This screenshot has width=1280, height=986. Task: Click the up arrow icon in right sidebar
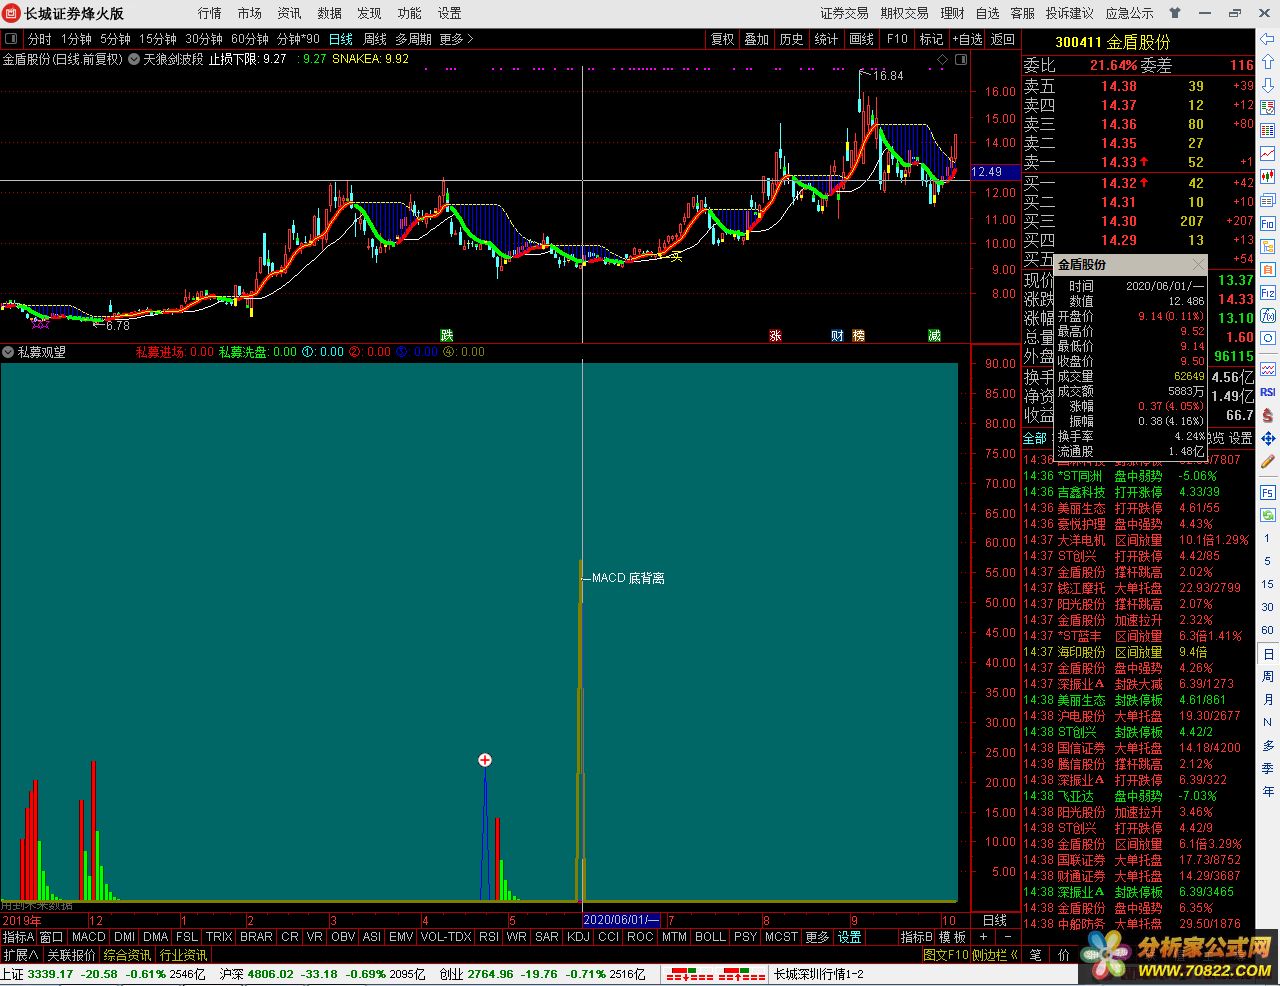(1267, 64)
